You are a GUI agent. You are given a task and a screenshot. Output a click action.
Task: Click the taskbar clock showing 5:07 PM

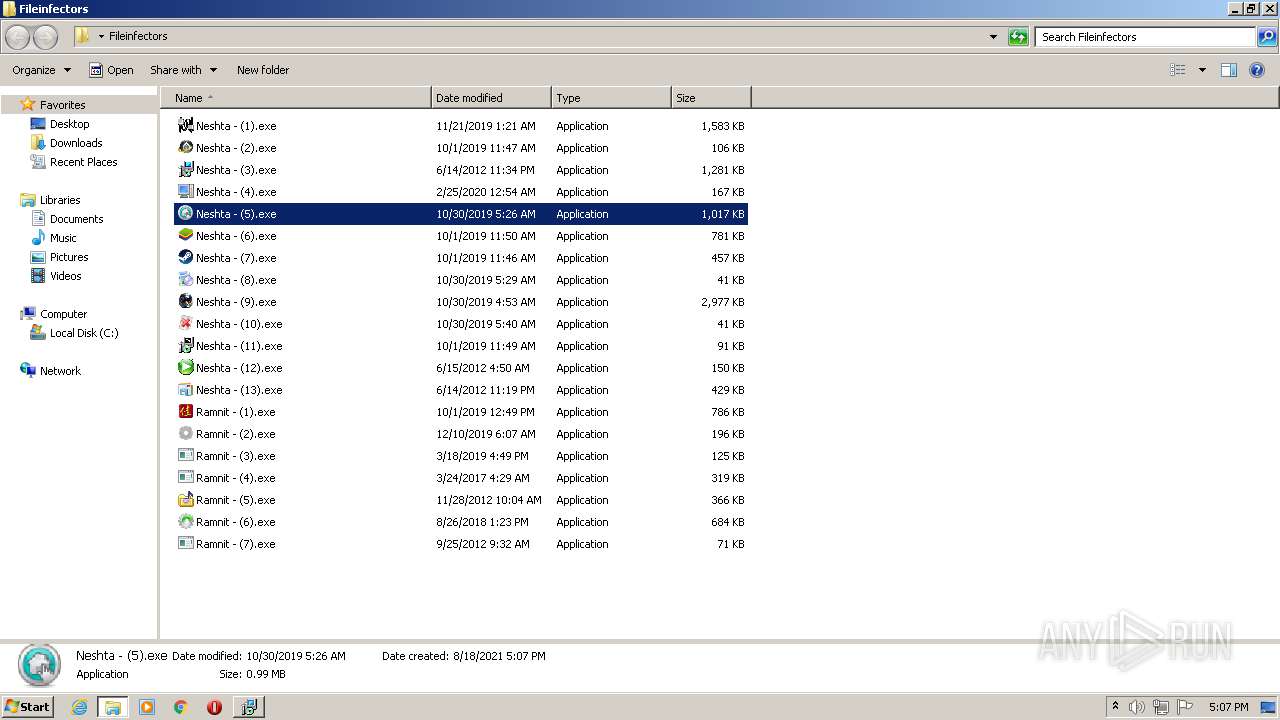click(x=1228, y=707)
